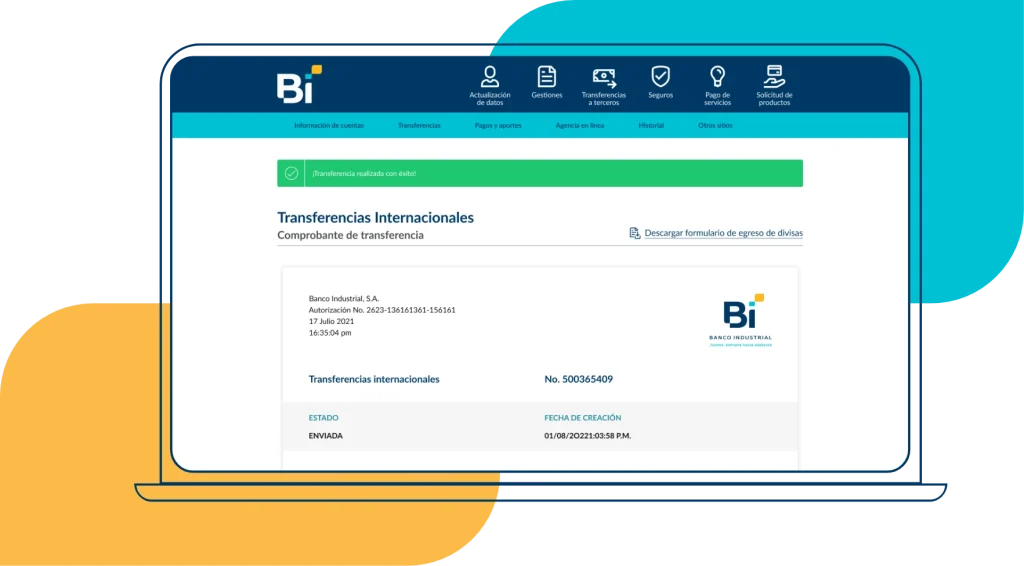Screen dimensions: 1024x566
Task: Click transfer number No. 500365409
Action: click(x=578, y=380)
